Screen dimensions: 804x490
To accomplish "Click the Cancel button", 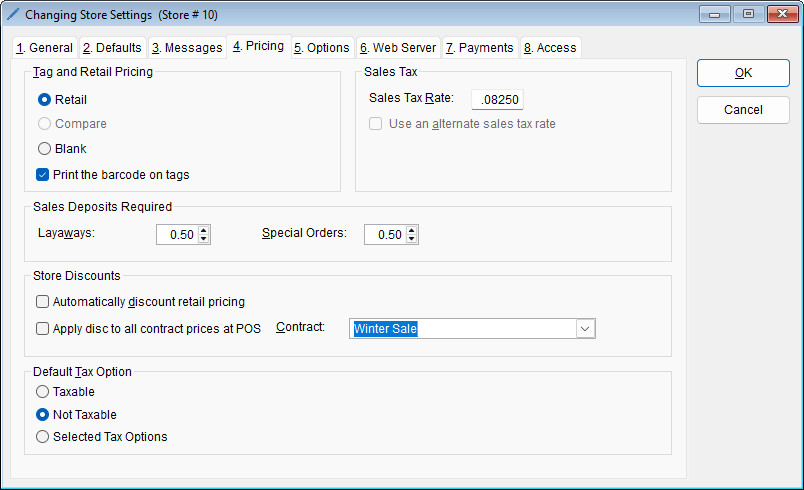I will pos(743,109).
